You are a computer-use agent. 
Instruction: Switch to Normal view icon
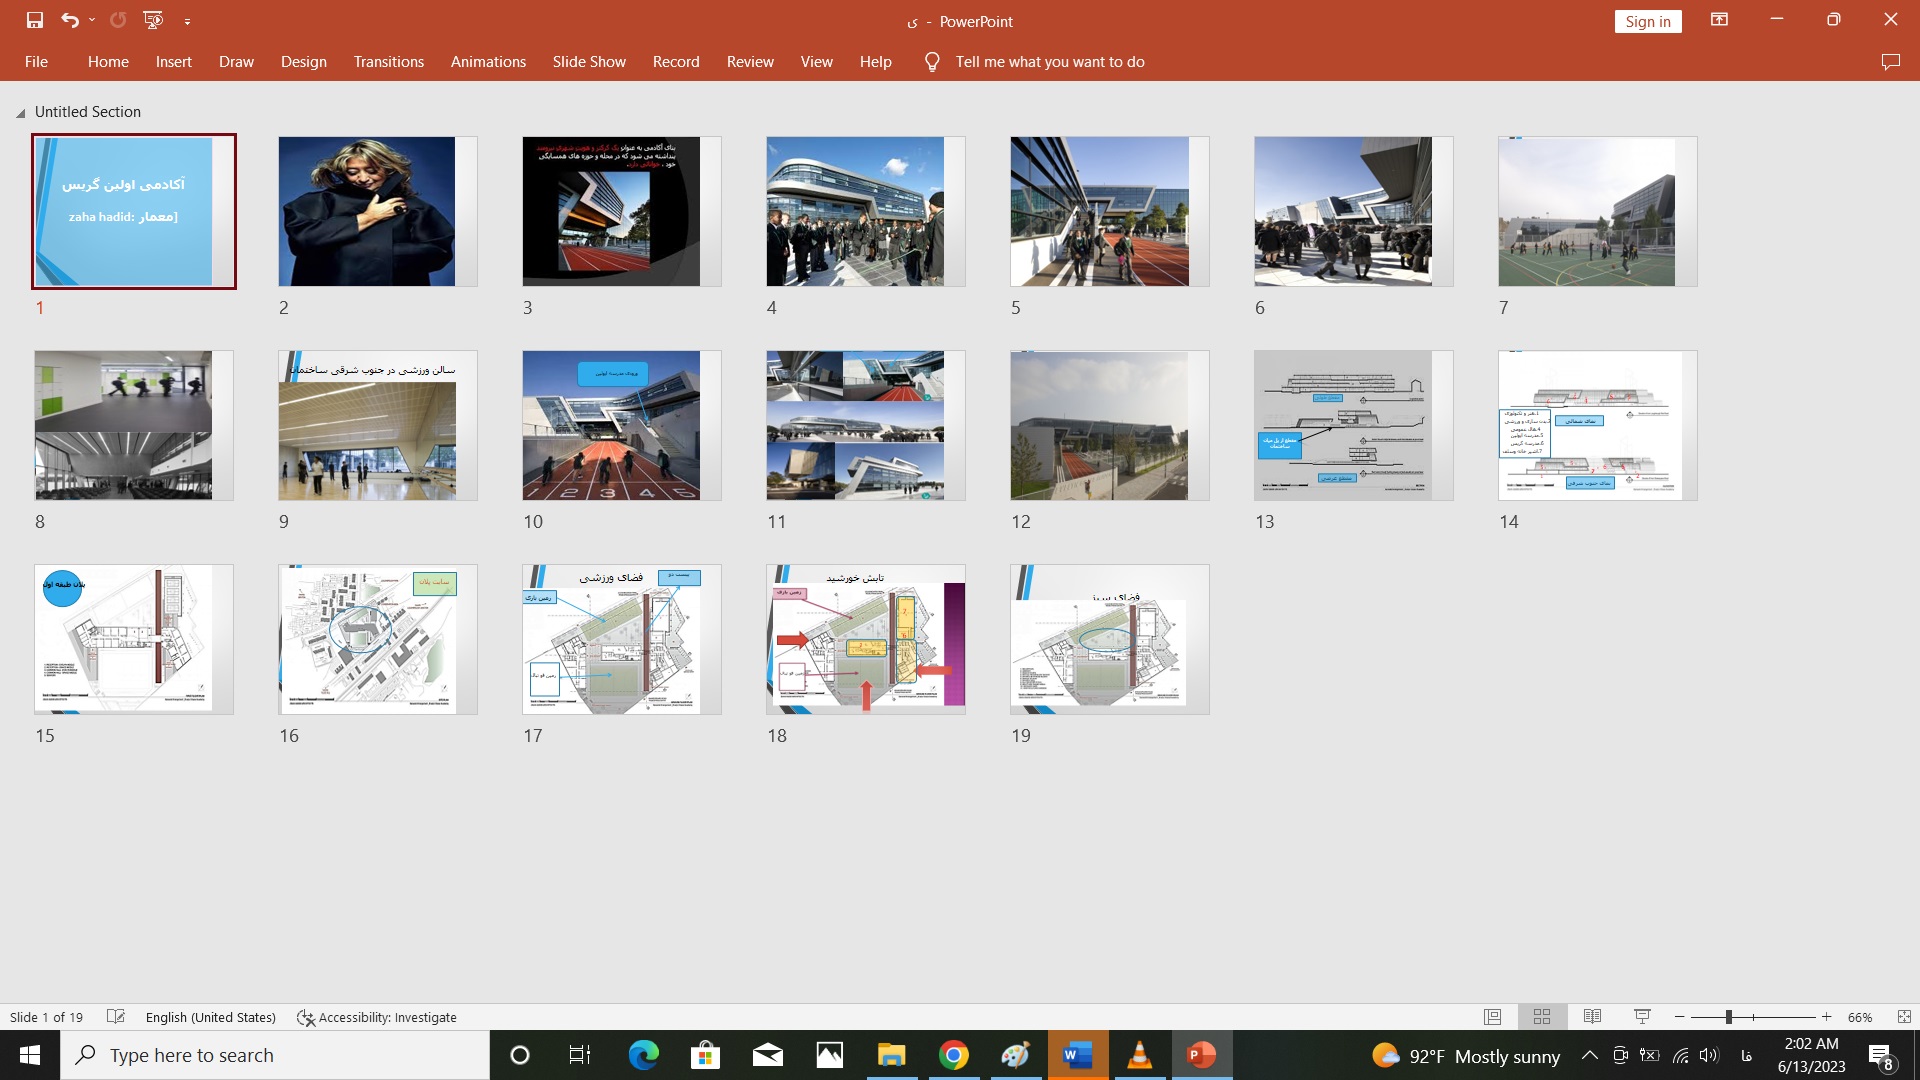1492,1017
